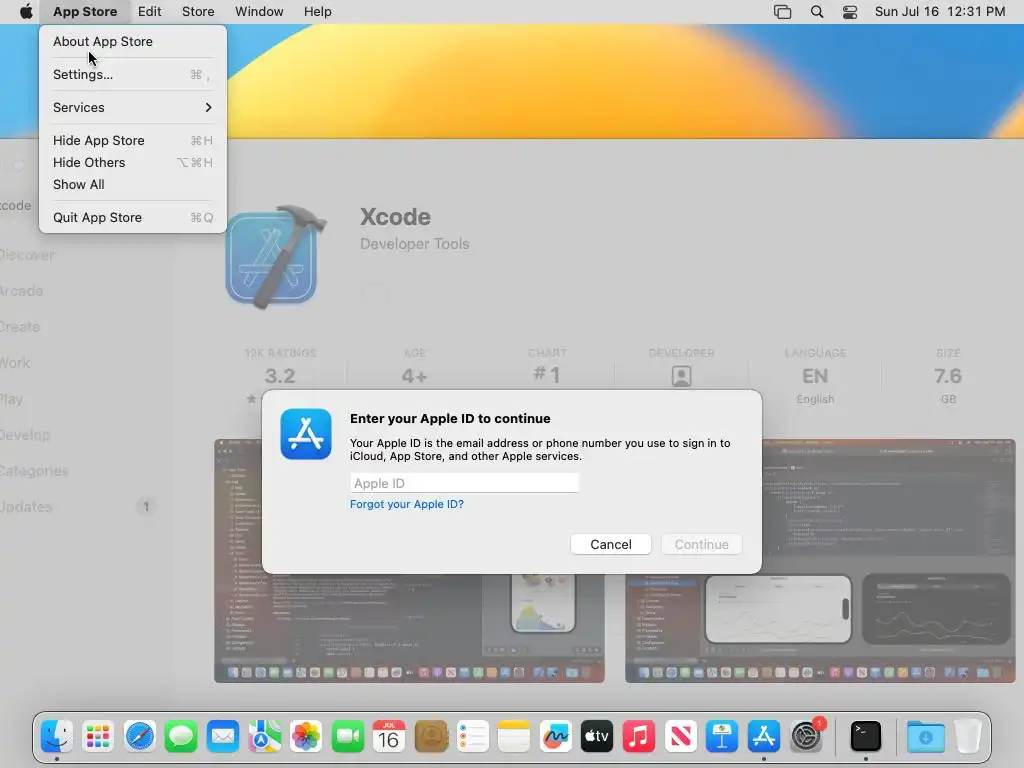This screenshot has width=1024, height=768.
Task: Open News from the Dock
Action: point(680,737)
